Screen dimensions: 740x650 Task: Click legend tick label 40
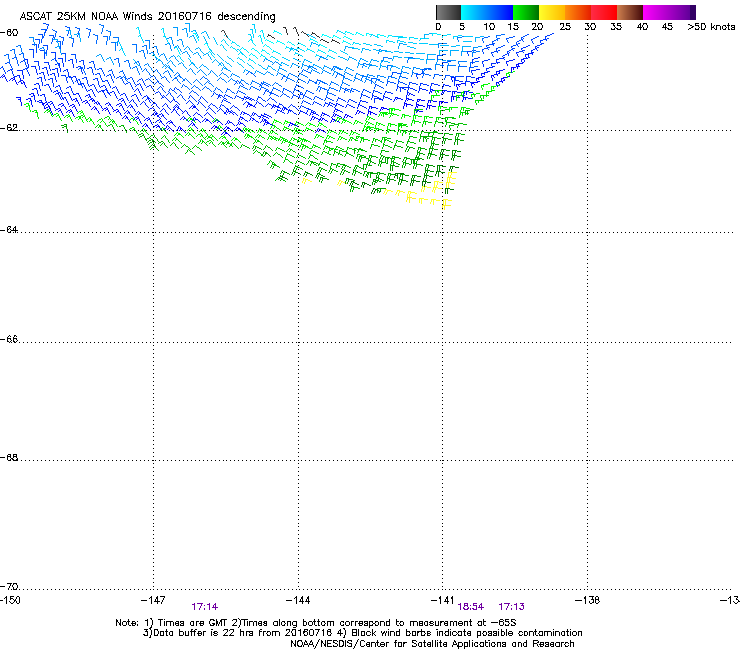click(642, 26)
